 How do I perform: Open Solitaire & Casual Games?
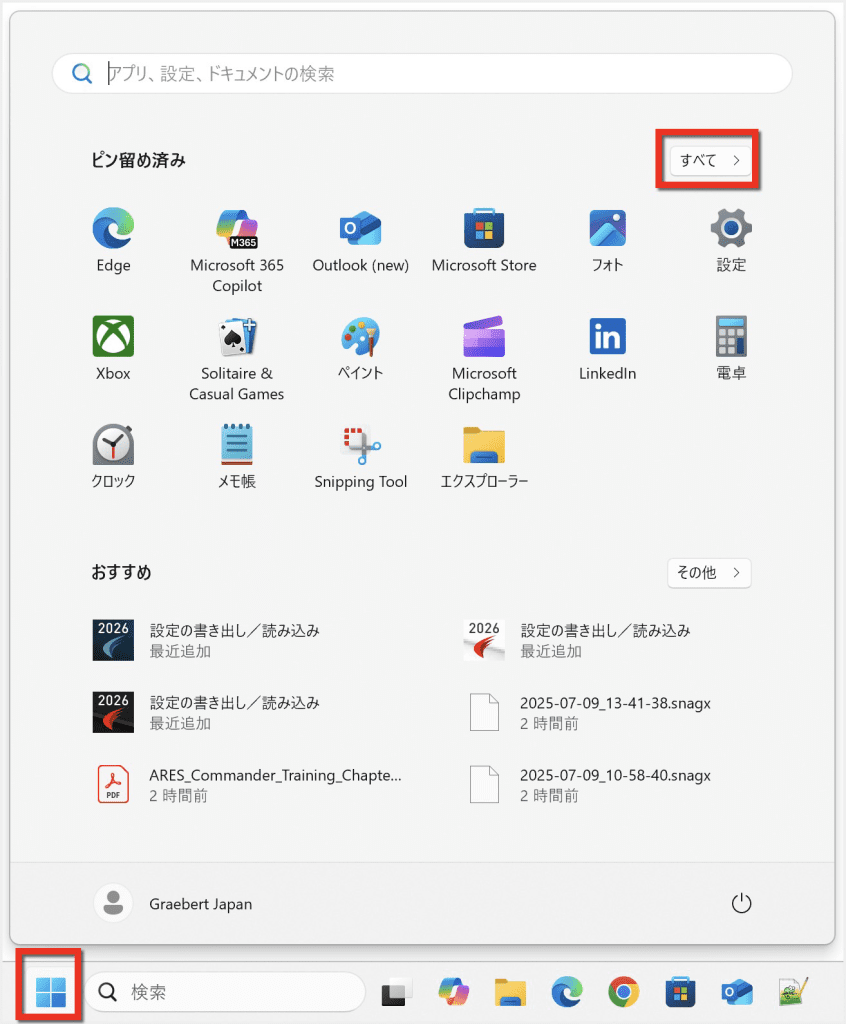236,359
